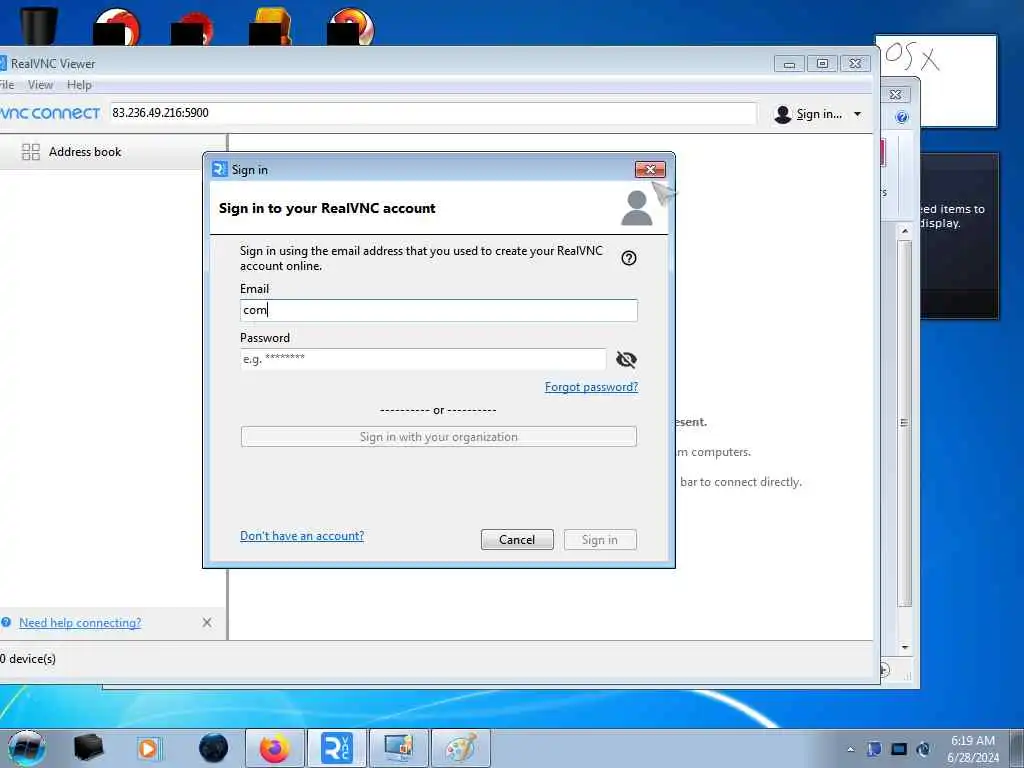Launch Firefox from the taskbar

(x=275, y=748)
